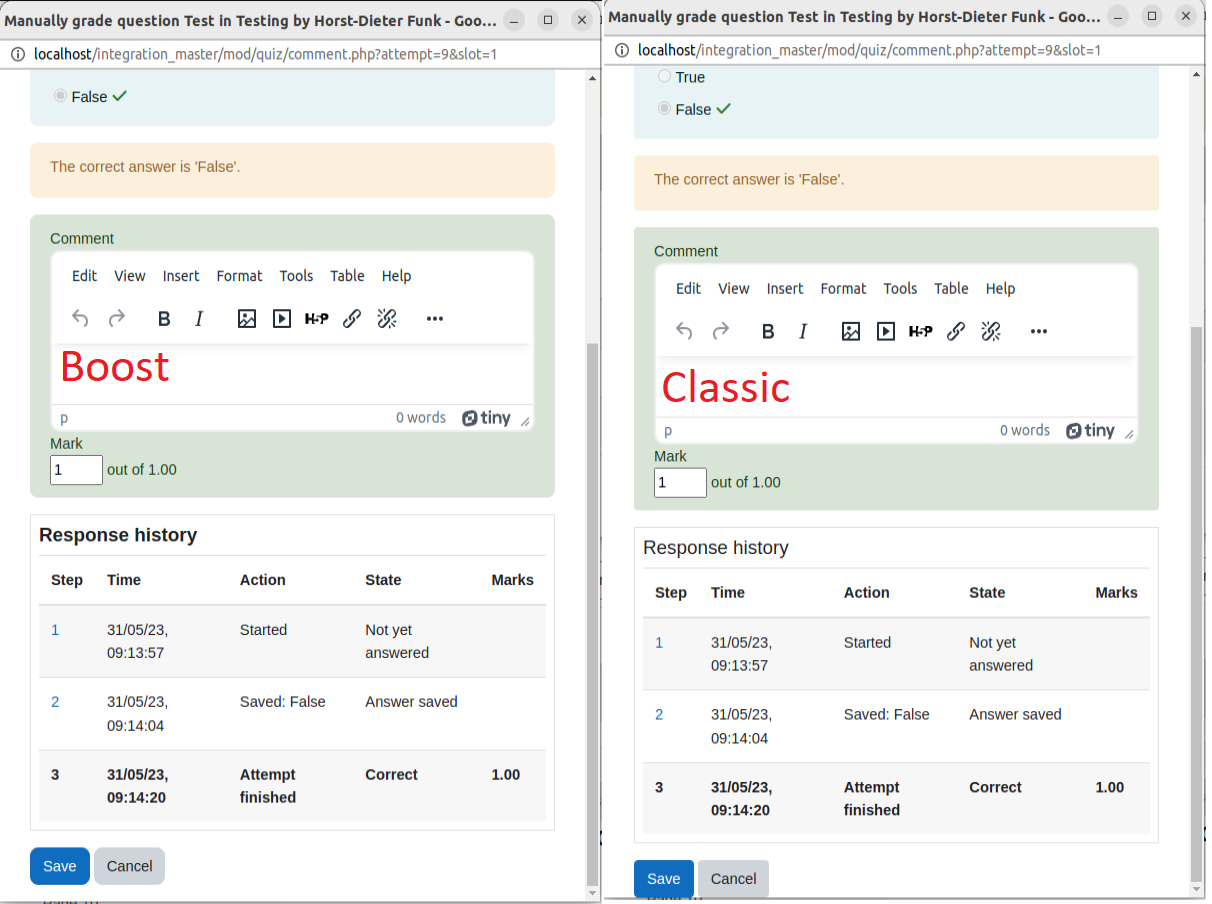Click vertical scrollbar in Classic window
This screenshot has width=1212, height=904.
(1196, 605)
